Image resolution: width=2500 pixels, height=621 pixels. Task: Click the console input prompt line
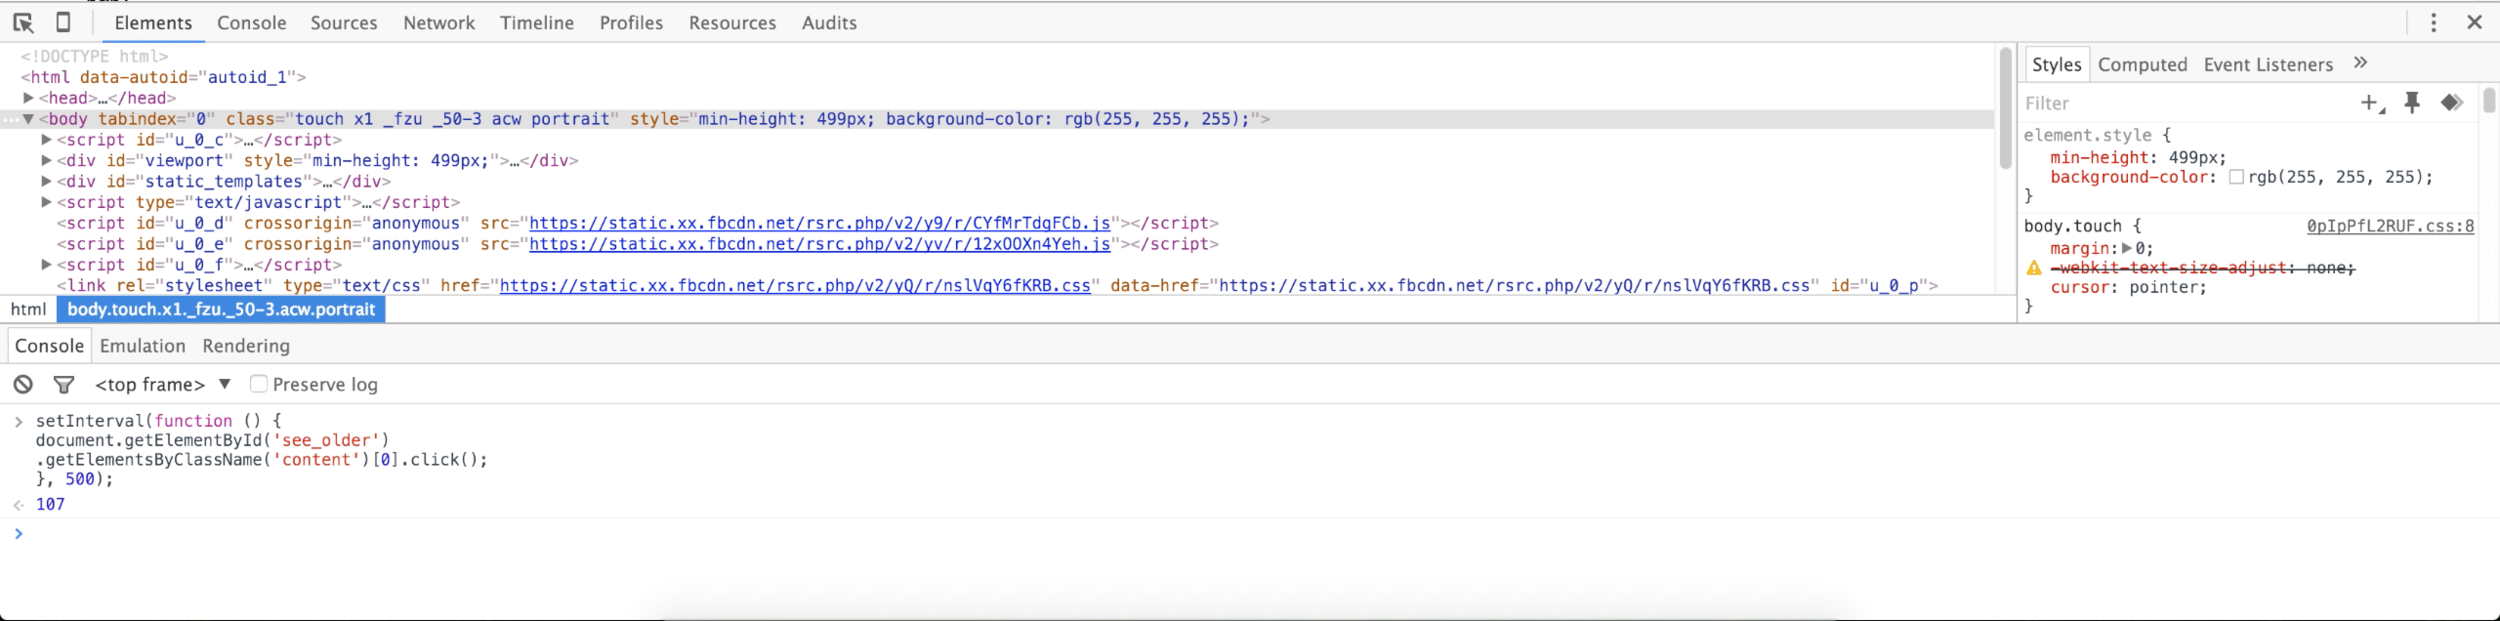coord(1250,534)
